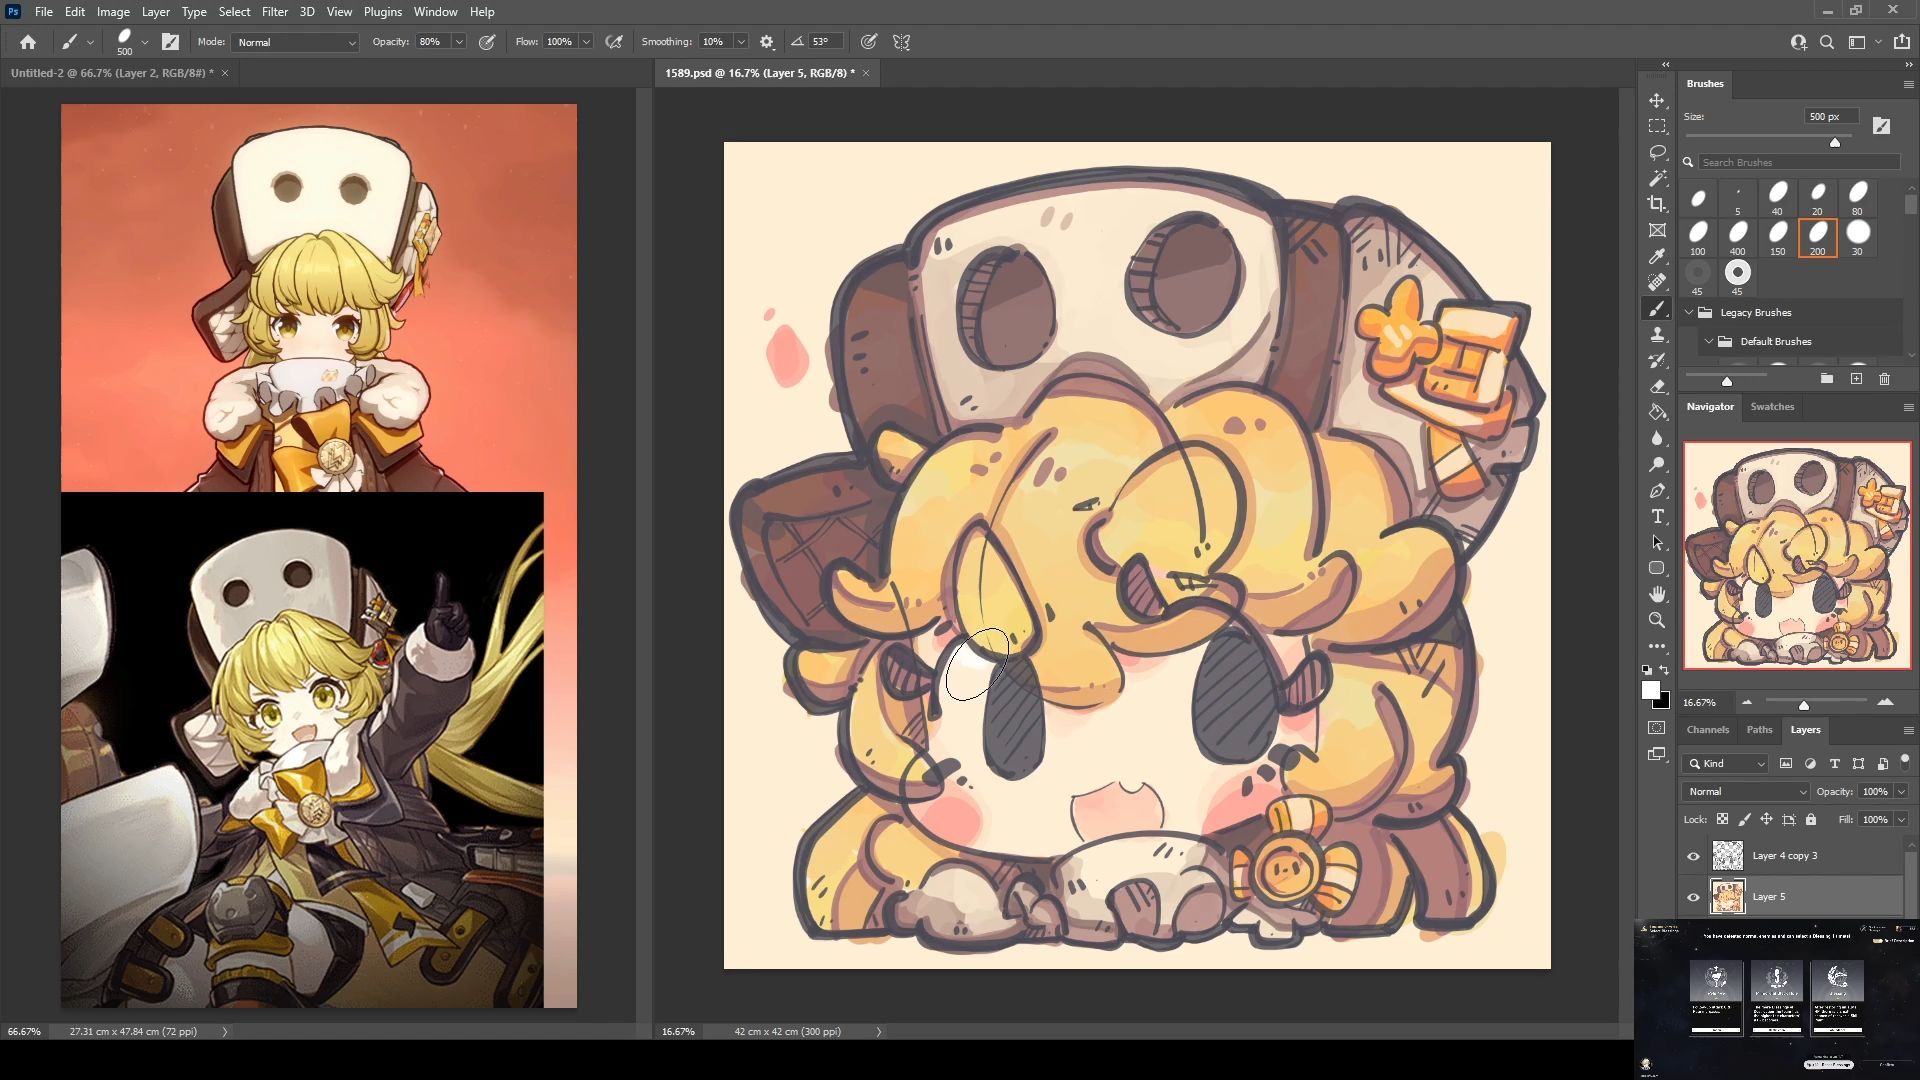Hide Layer 4 copy 3 visibility
This screenshot has height=1080, width=1920.
[x=1693, y=856]
